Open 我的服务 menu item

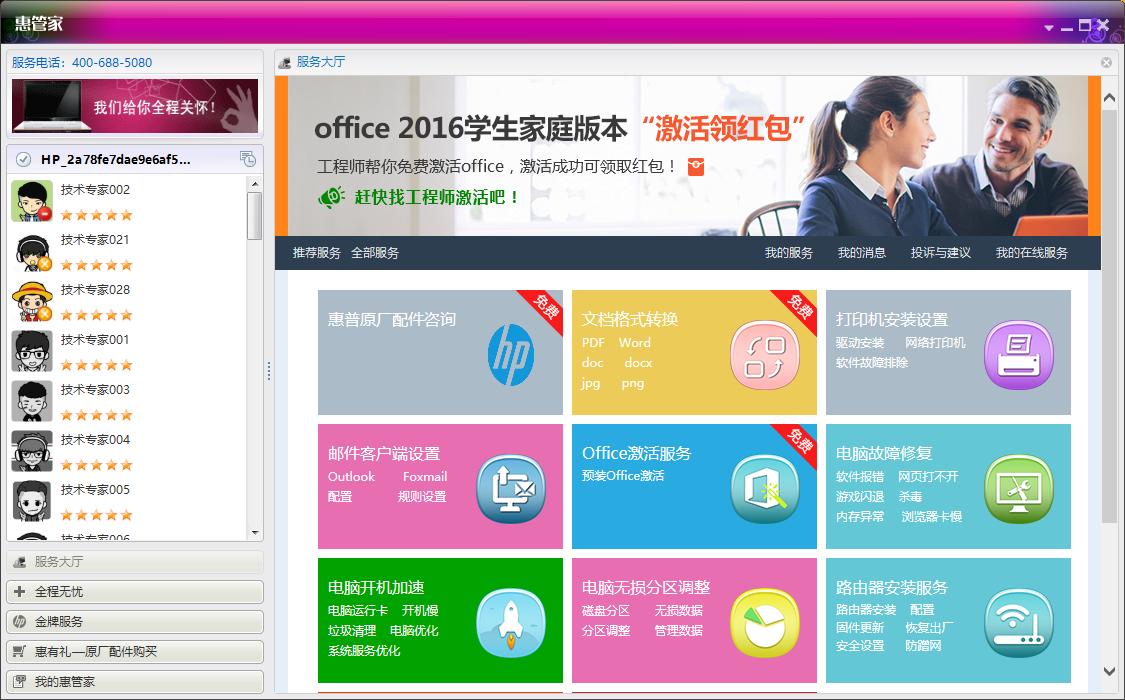coord(789,253)
